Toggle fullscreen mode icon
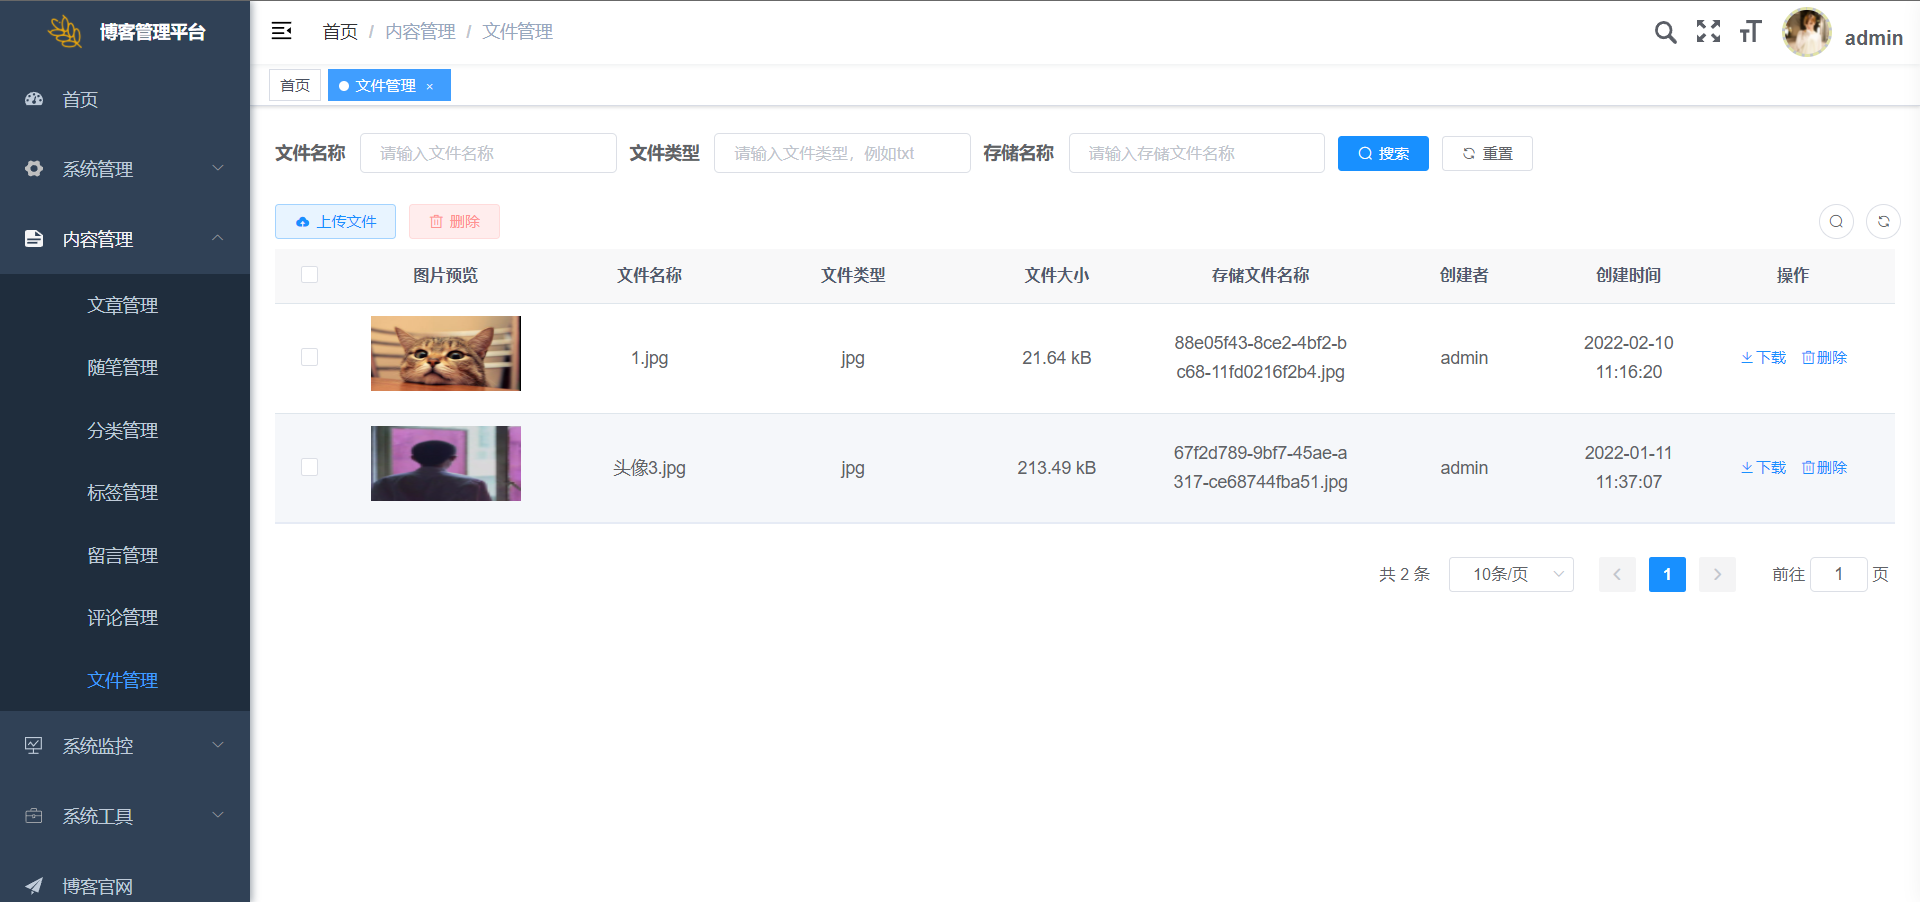Screen dimensions: 1920x902 pos(1708,32)
